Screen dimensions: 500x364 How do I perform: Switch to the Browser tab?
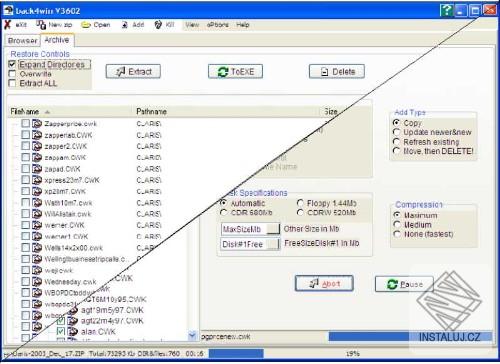23,41
